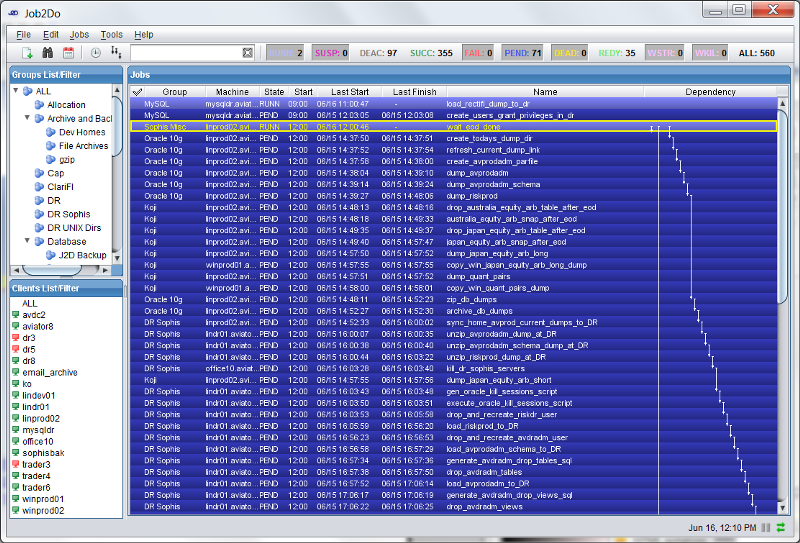Click the File Archives group globe icon

pyautogui.click(x=51, y=145)
